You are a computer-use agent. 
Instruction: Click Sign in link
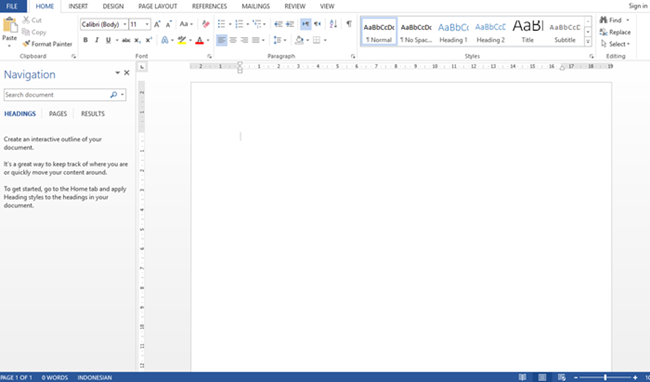coord(638,6)
